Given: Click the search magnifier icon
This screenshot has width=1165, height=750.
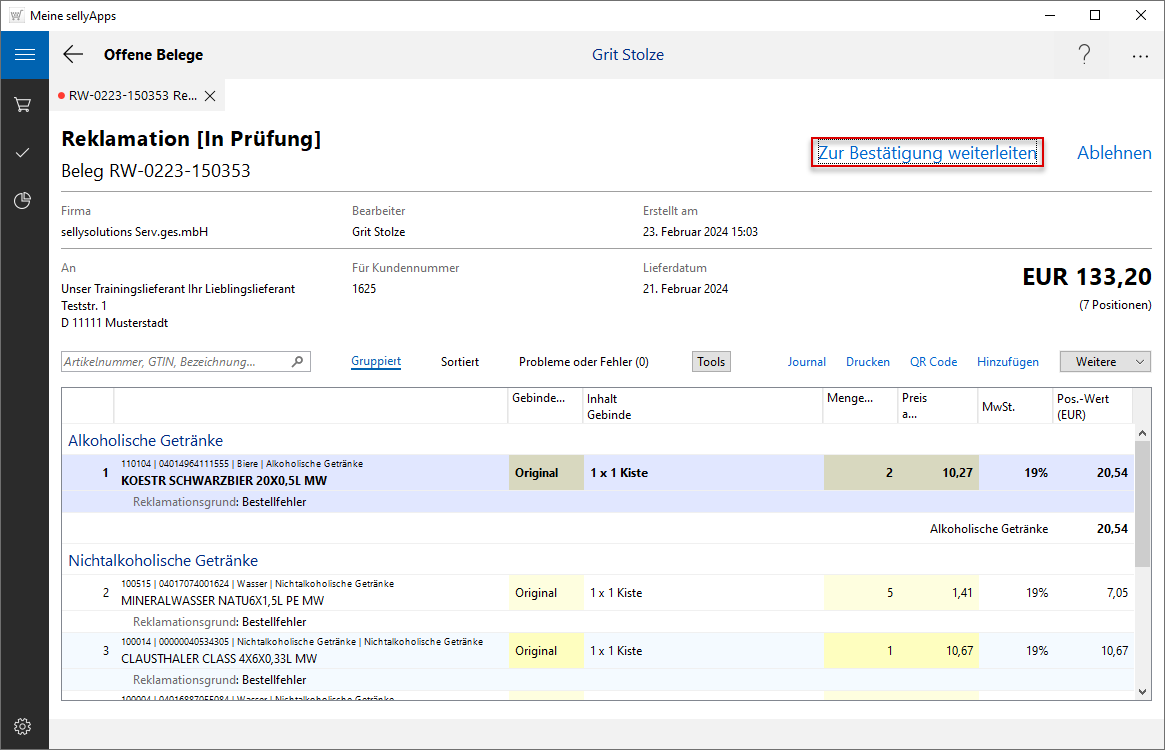Looking at the screenshot, I should tap(297, 362).
